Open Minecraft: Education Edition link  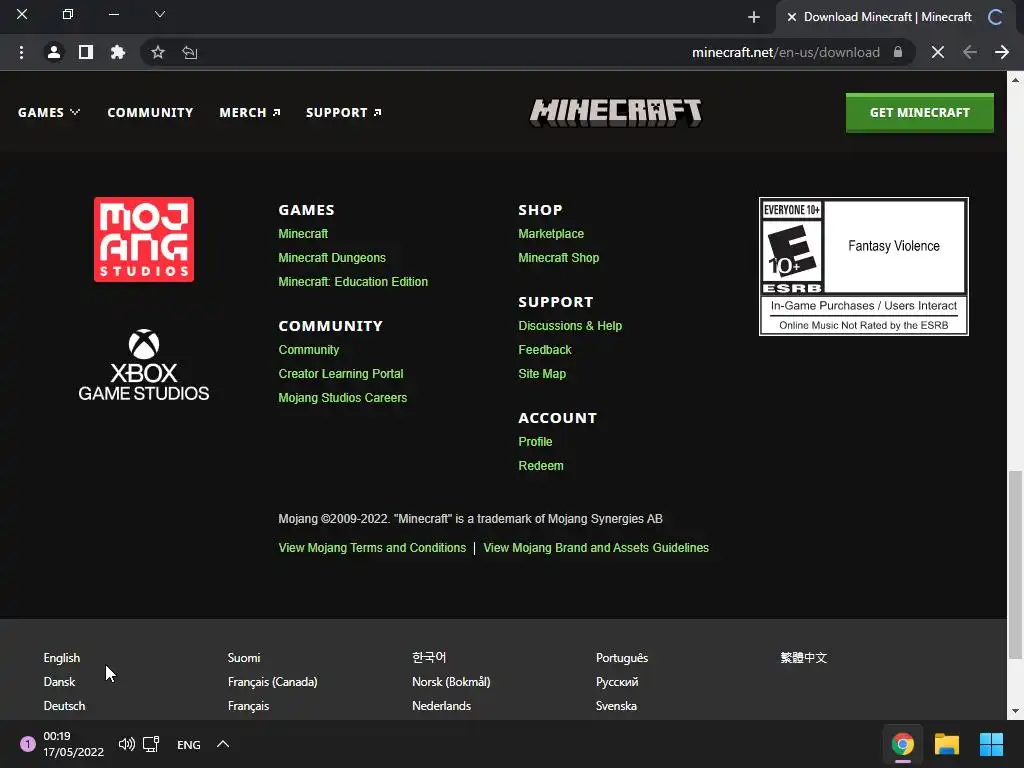(353, 282)
